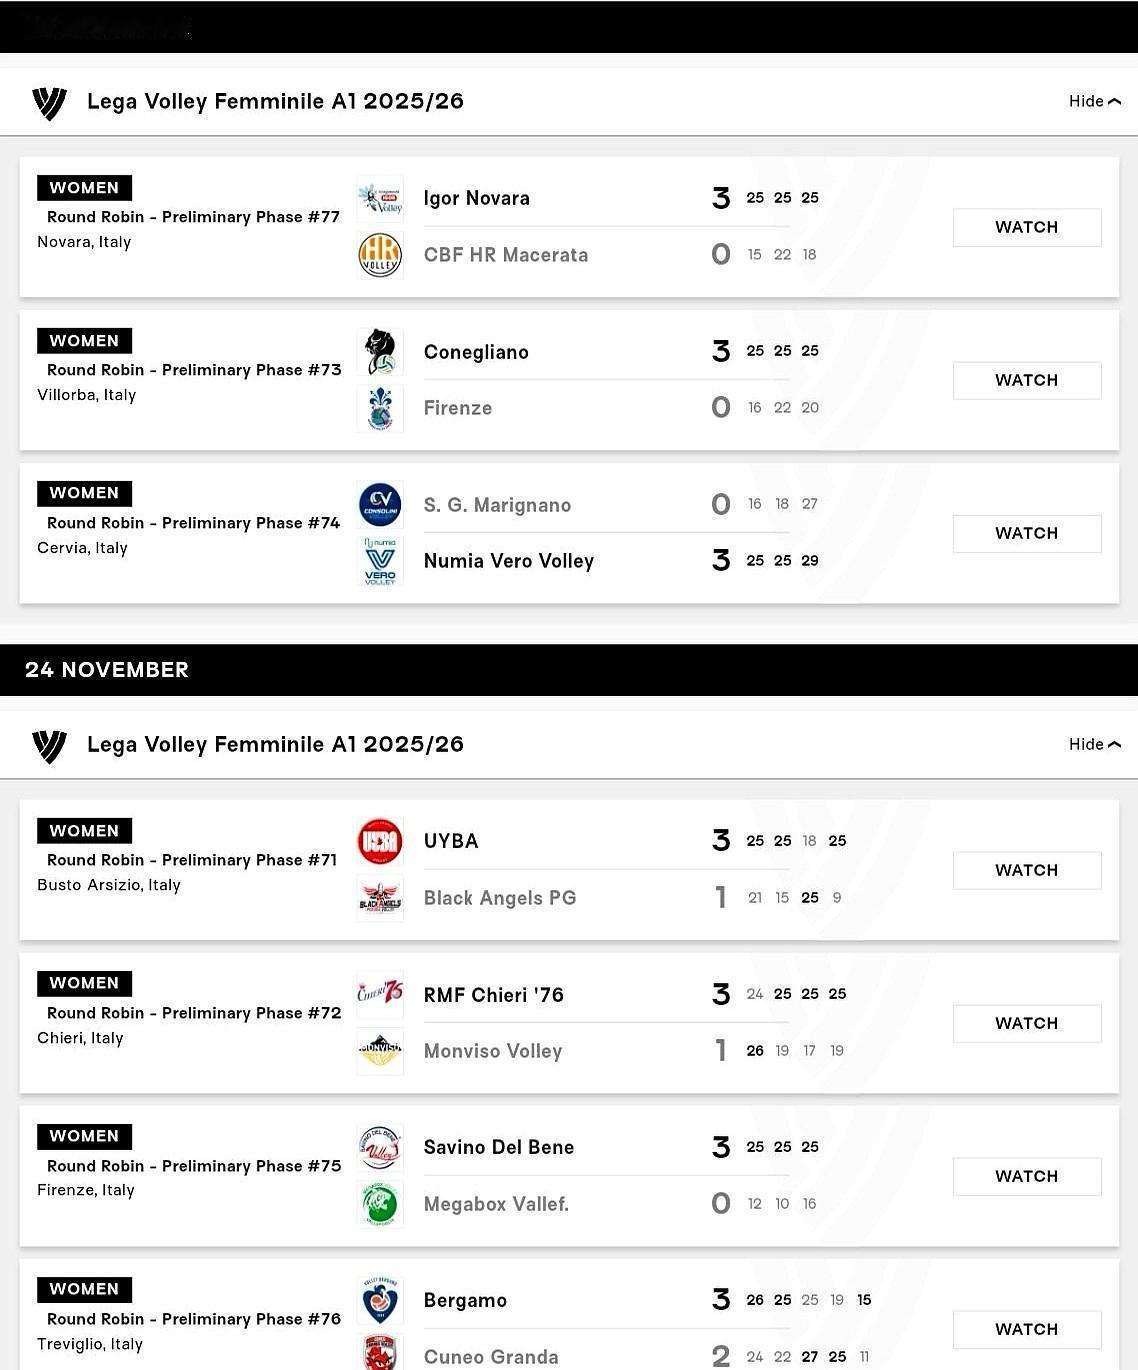The image size is (1138, 1370).
Task: Open Round Robin Preliminary Phase #74 link
Action: point(194,523)
